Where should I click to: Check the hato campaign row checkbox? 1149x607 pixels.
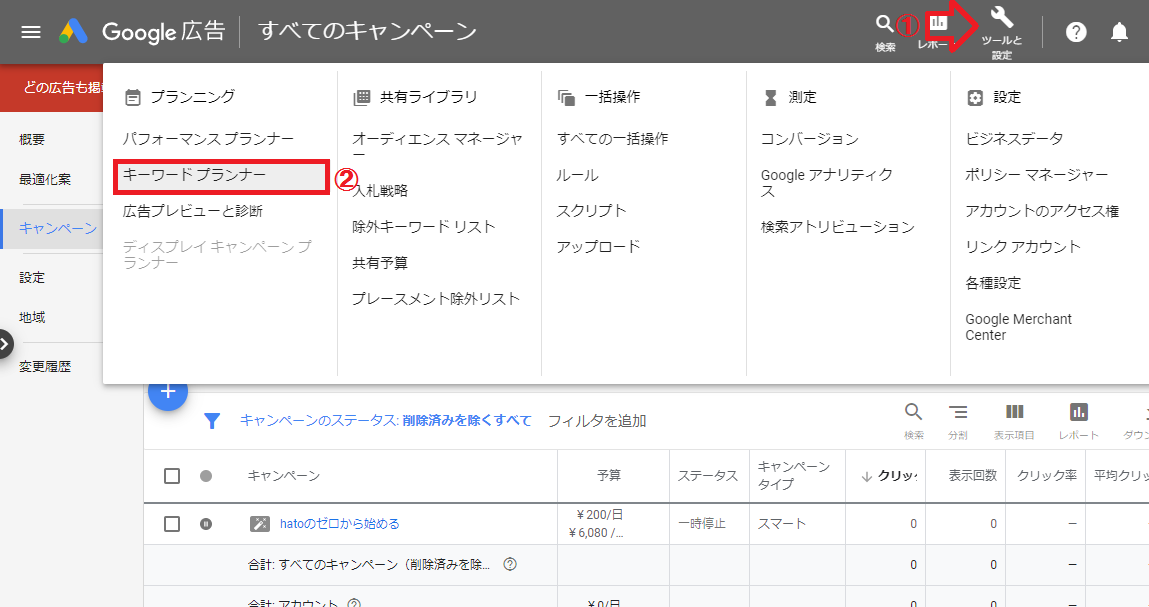171,523
